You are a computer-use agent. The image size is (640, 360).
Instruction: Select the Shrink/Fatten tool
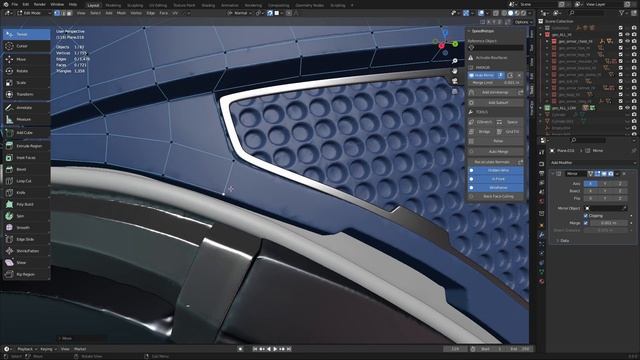click(x=27, y=251)
